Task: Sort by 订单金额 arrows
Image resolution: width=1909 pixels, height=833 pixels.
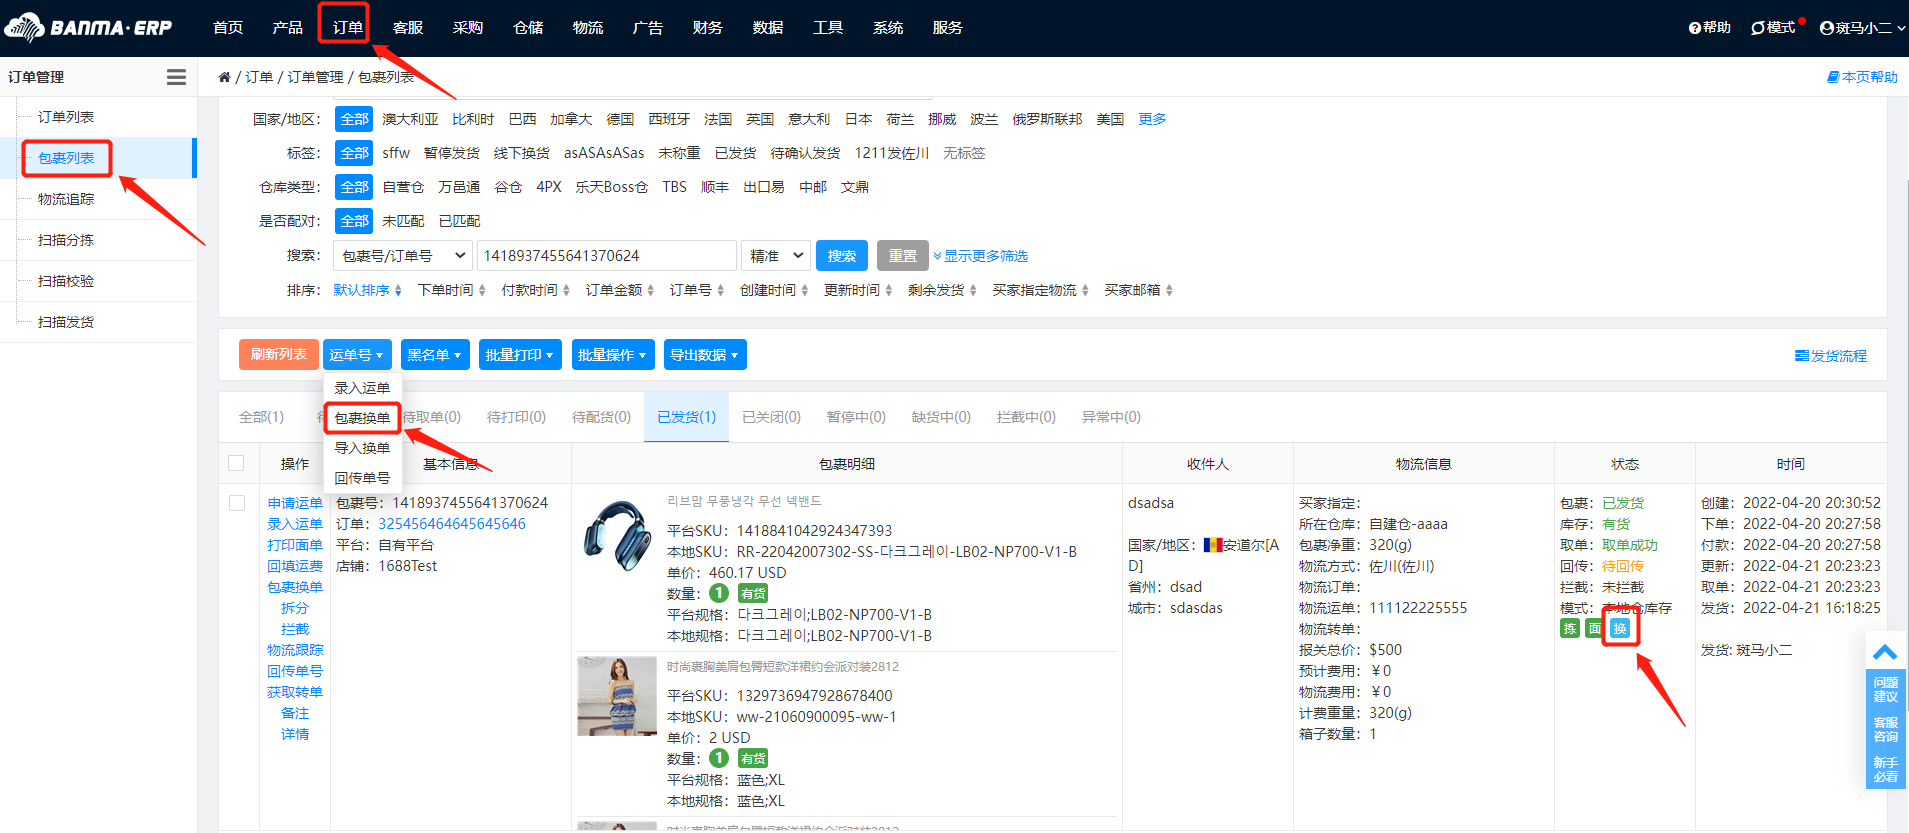Action: 650,290
